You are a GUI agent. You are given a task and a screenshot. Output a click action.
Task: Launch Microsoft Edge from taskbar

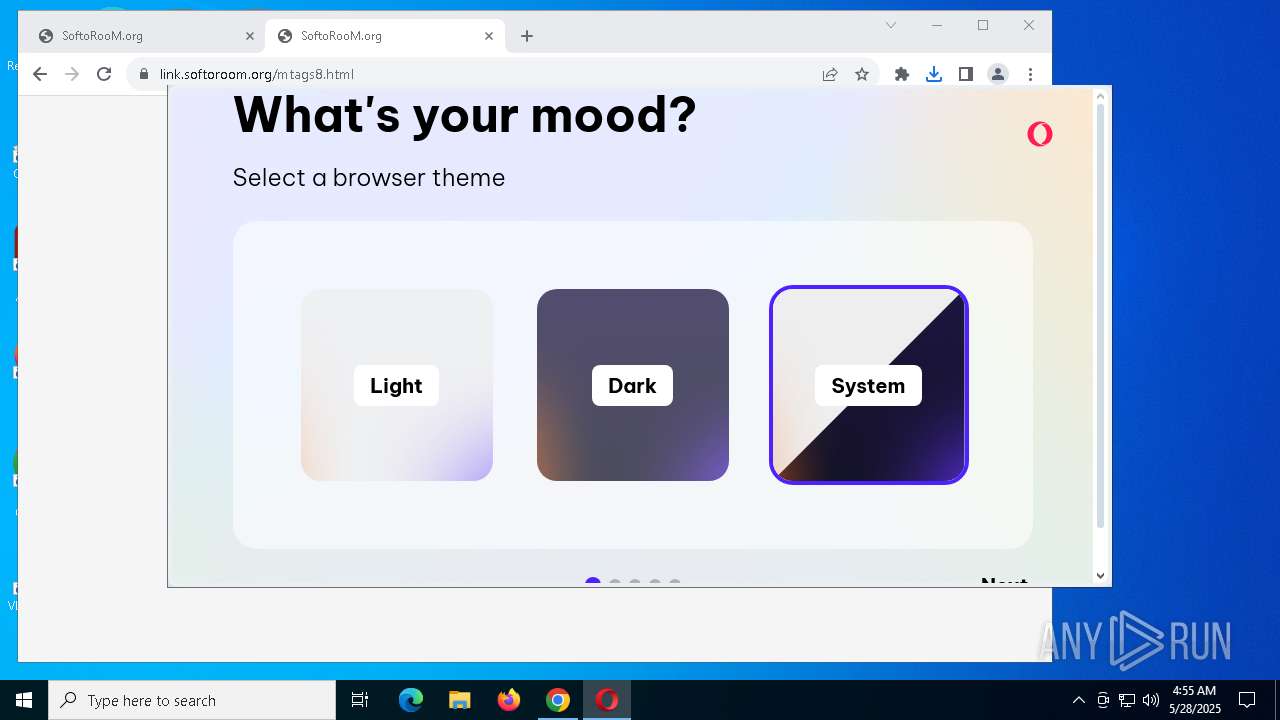pyautogui.click(x=411, y=700)
